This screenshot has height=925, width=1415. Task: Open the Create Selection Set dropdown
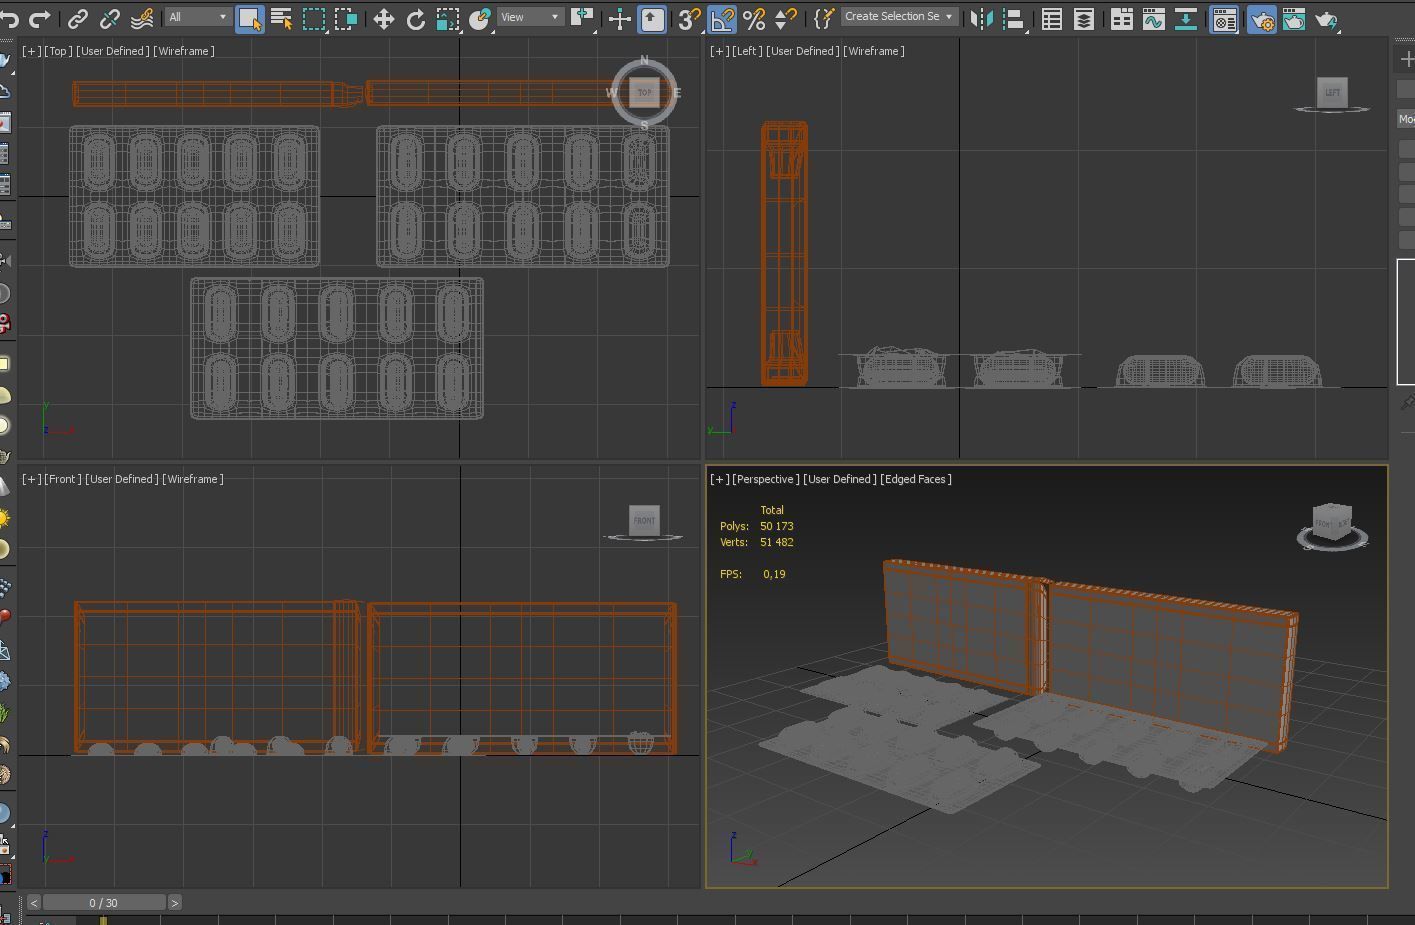898,17
